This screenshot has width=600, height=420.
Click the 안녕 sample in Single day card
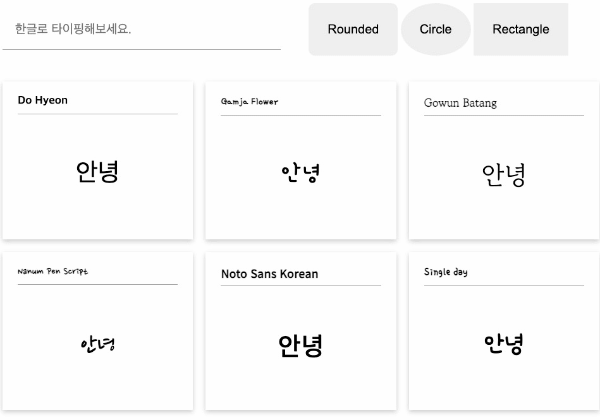click(504, 344)
